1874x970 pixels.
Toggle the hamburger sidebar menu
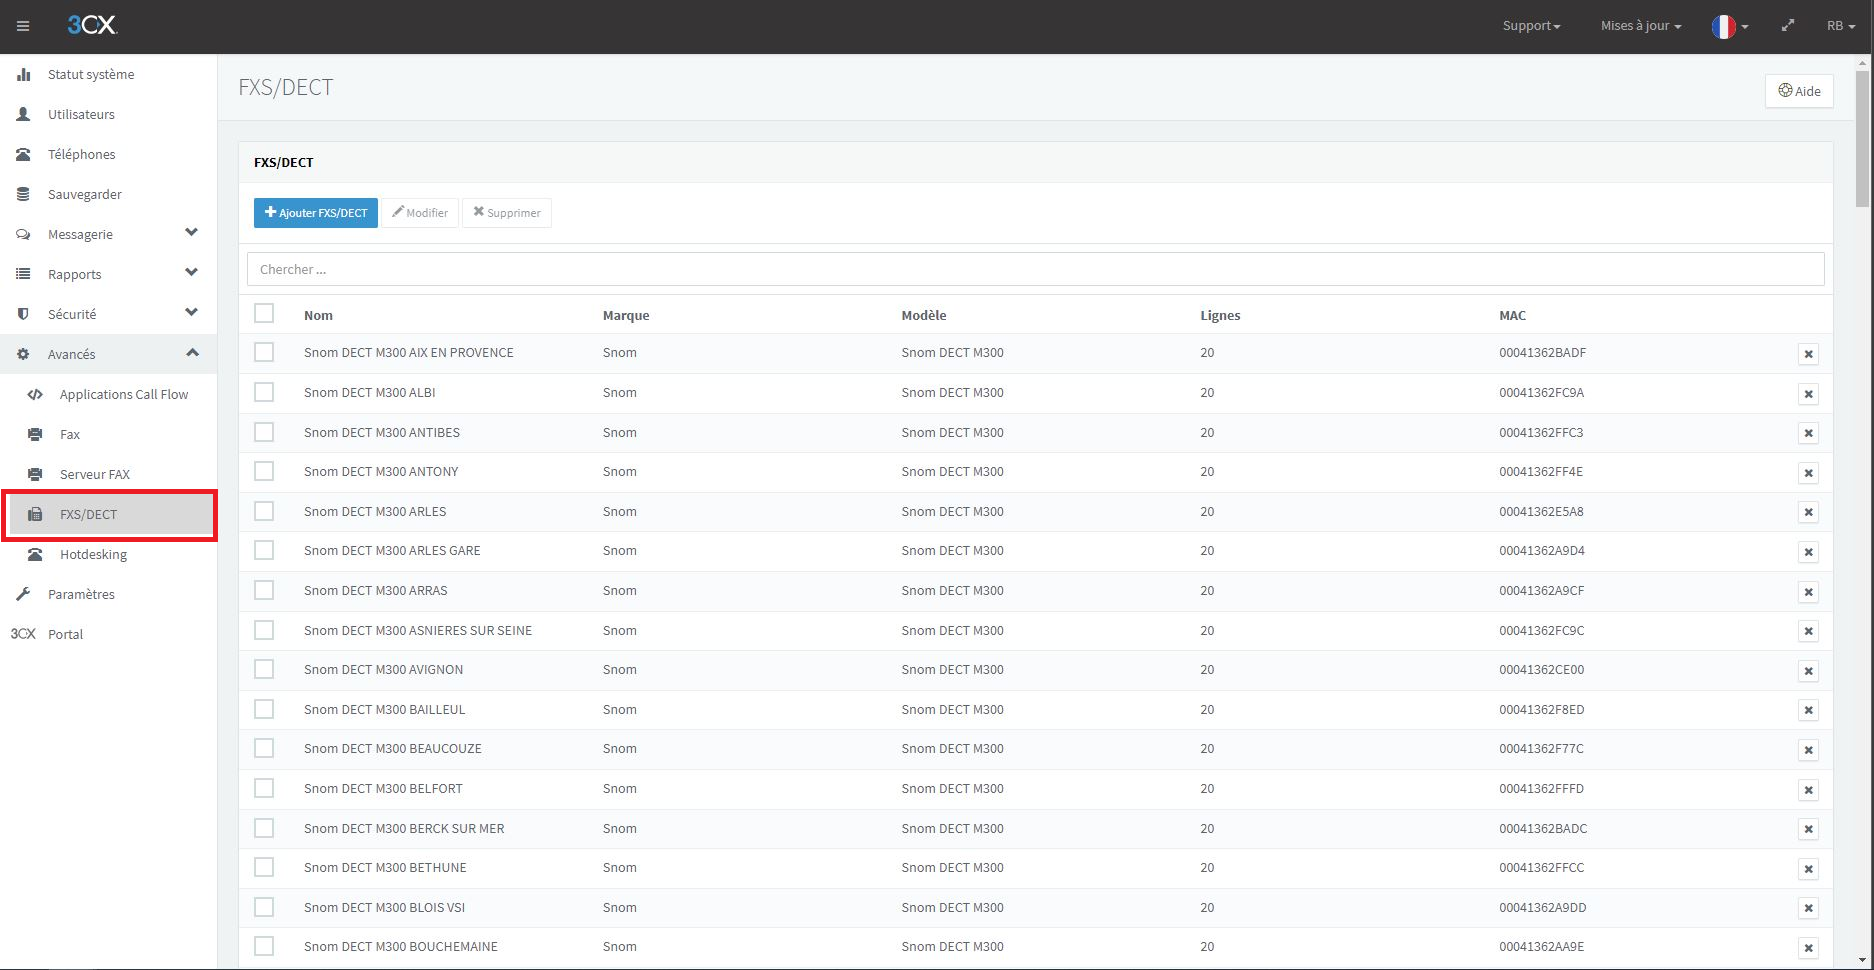click(x=23, y=26)
